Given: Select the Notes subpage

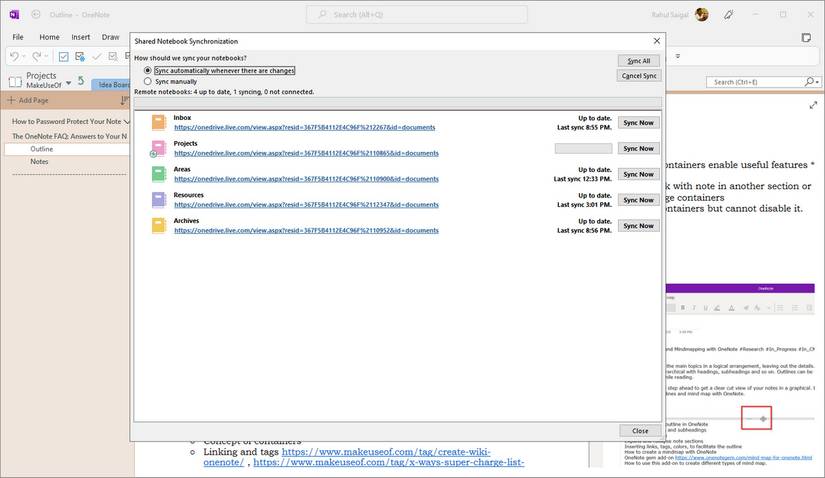Looking at the screenshot, I should pyautogui.click(x=39, y=162).
